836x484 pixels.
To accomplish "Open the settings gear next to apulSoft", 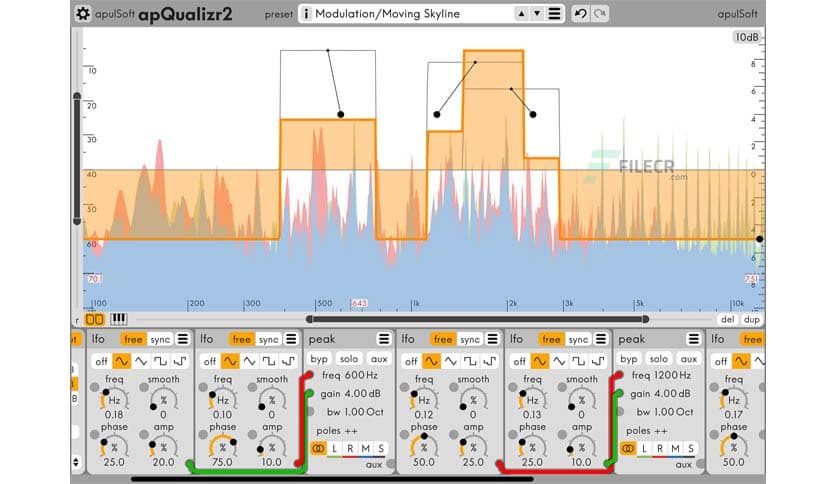I will click(84, 14).
